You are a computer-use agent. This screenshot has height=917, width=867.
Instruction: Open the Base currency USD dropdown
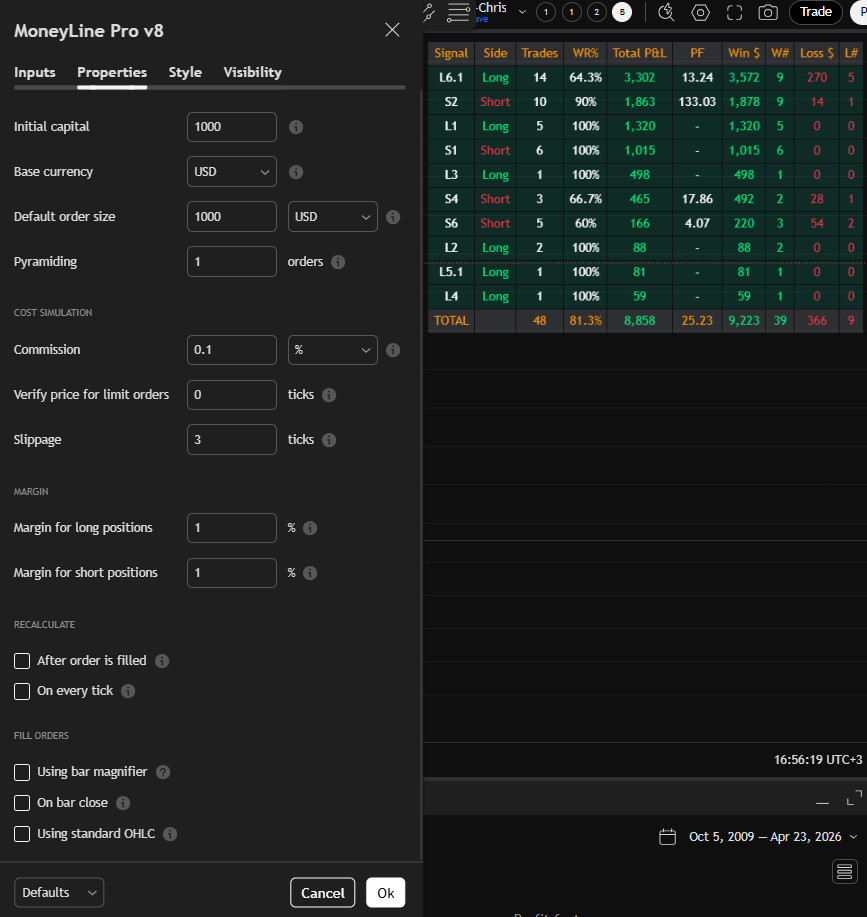[x=232, y=172]
